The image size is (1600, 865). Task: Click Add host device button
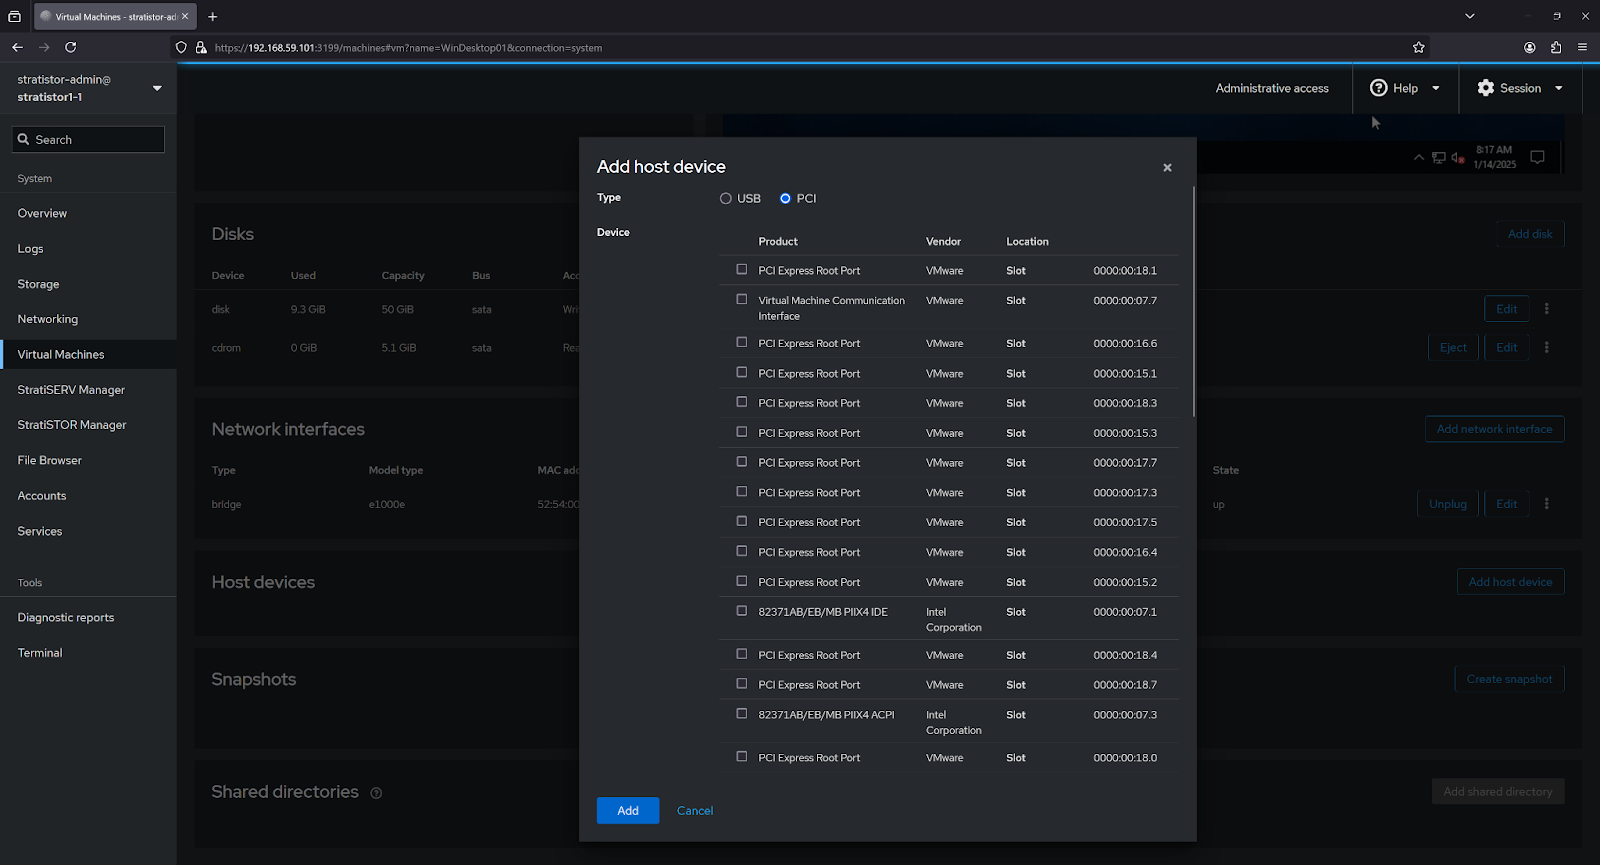coord(1510,582)
